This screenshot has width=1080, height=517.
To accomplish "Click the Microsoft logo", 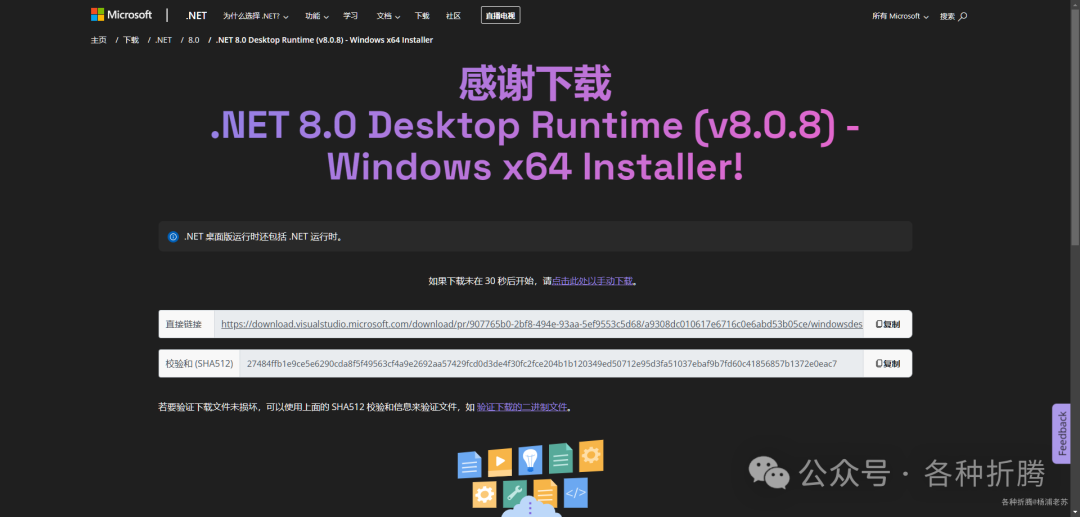I will pyautogui.click(x=121, y=15).
